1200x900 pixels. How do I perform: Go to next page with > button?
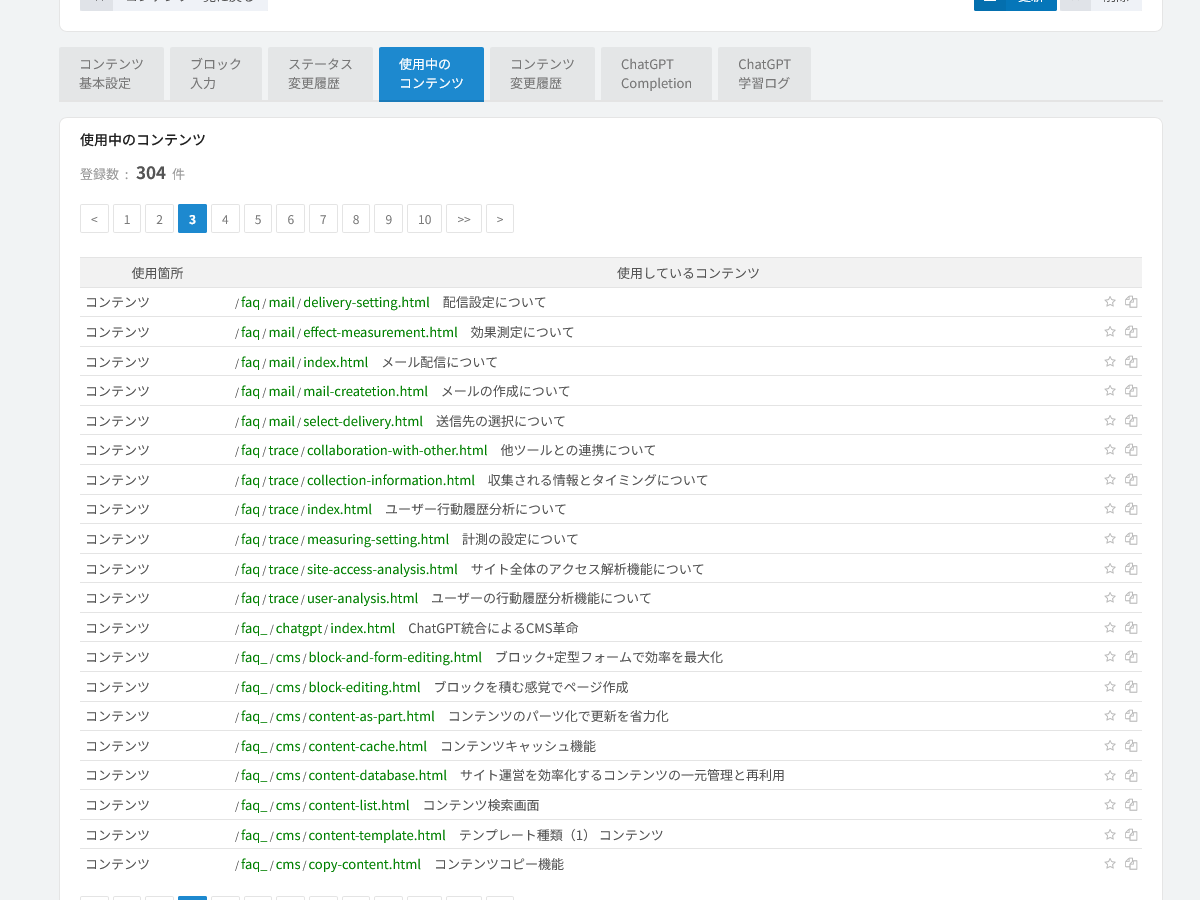(500, 219)
